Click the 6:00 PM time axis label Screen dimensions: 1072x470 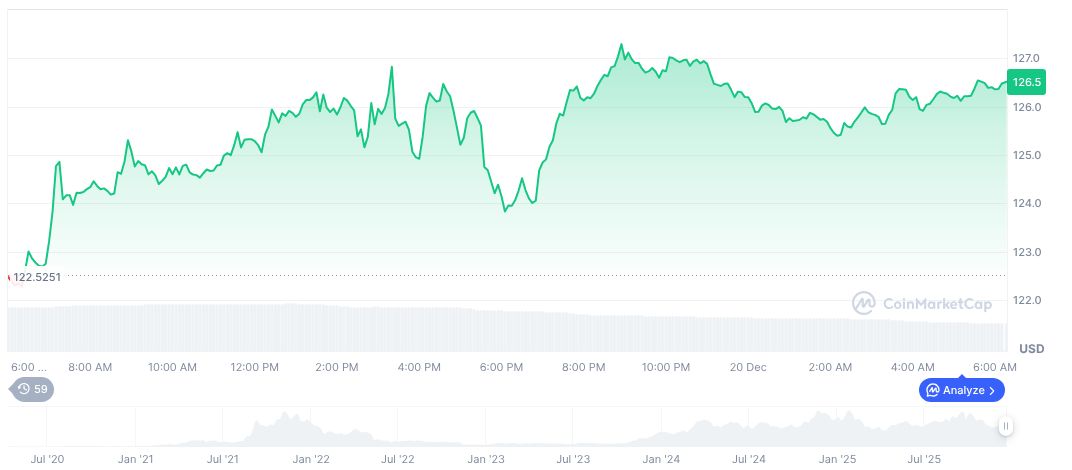point(502,367)
